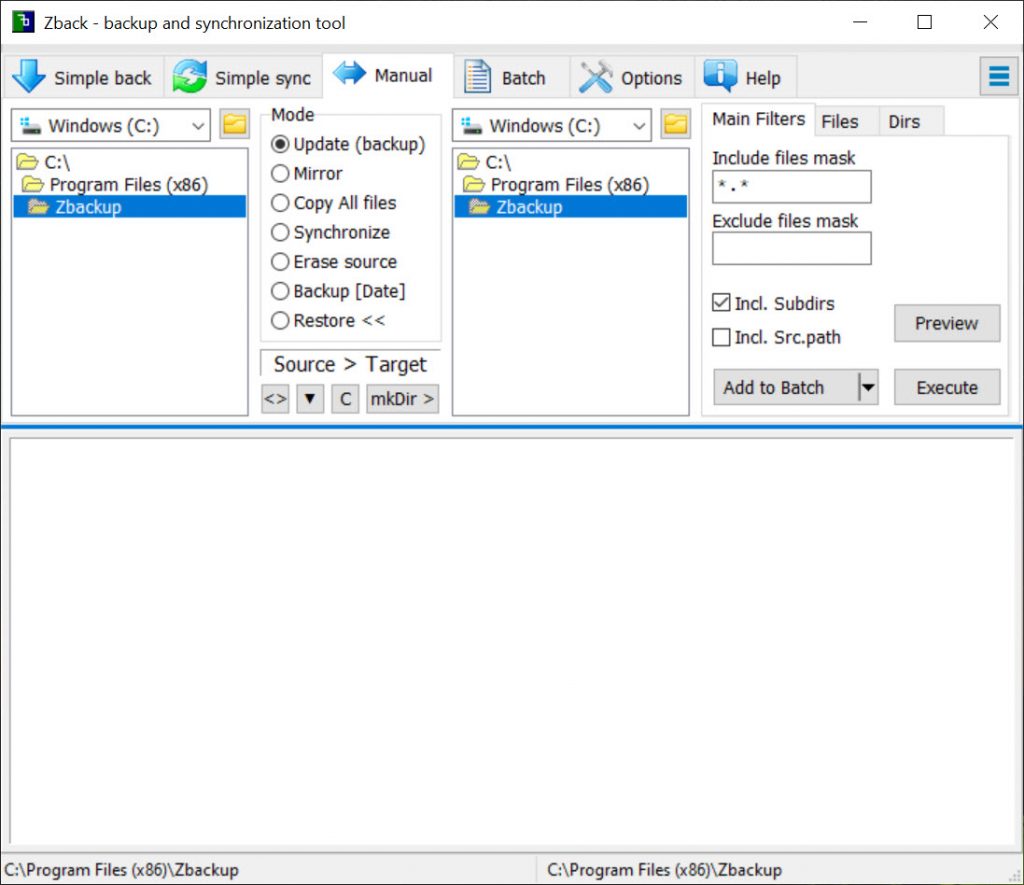
Task: Click the Help info icon
Action: tap(720, 76)
